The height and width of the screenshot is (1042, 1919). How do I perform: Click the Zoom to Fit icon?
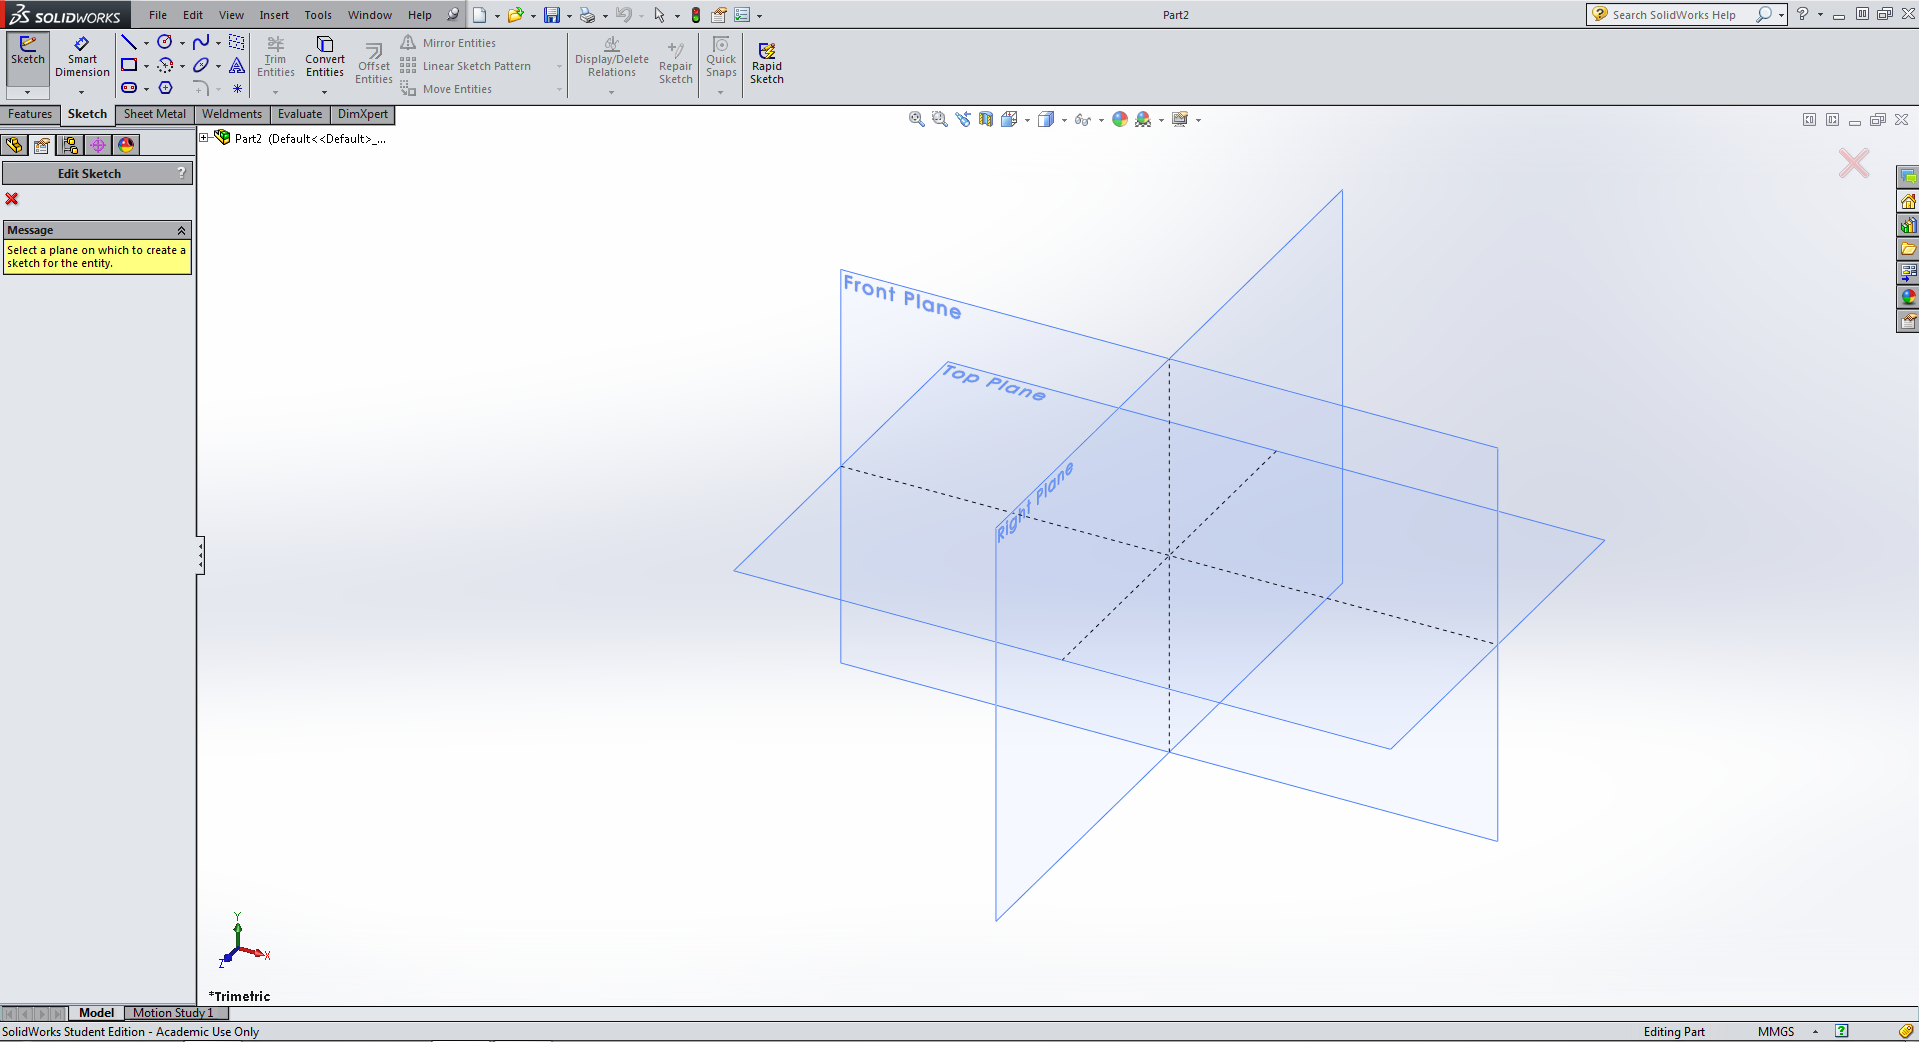point(915,119)
